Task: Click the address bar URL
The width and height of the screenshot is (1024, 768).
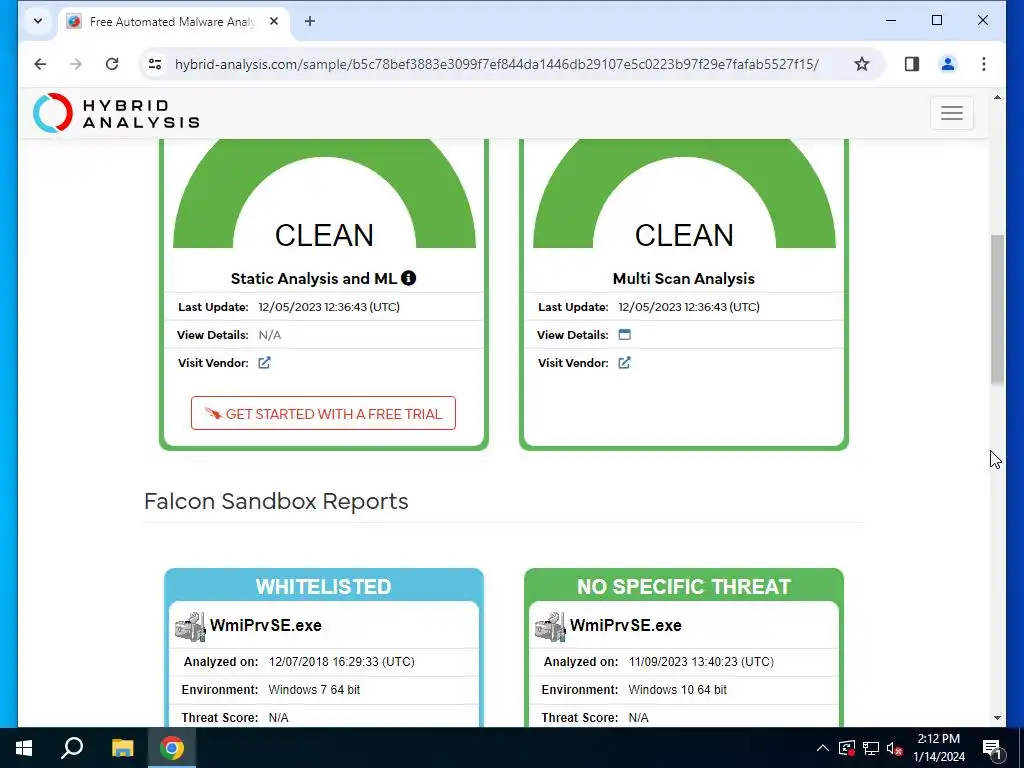Action: tap(496, 64)
